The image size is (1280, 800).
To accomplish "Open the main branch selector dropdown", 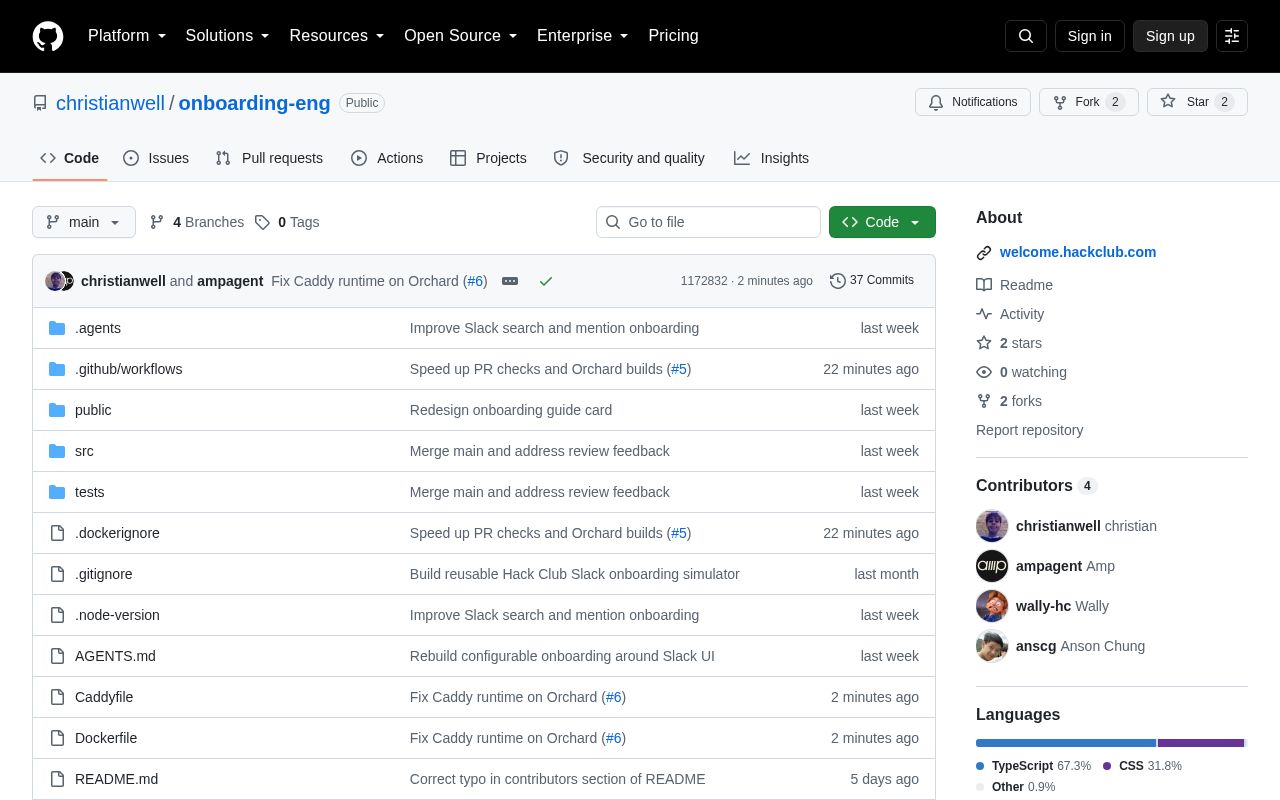I will [x=84, y=222].
